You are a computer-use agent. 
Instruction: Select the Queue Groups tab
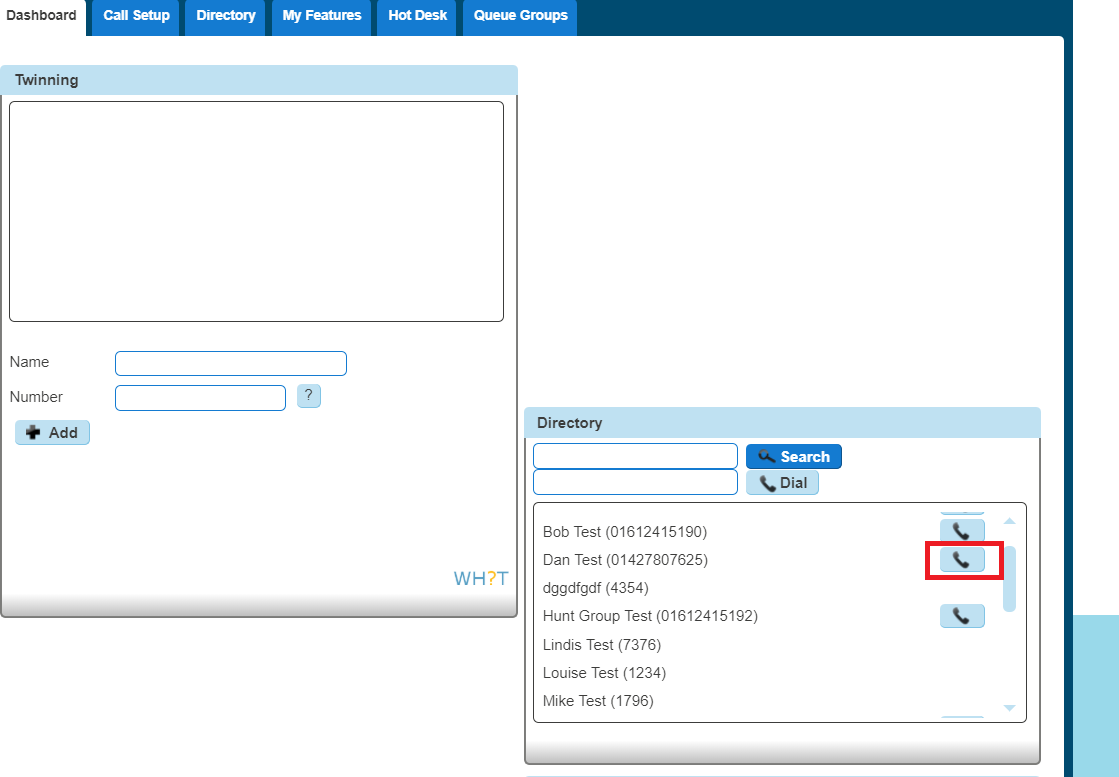click(520, 16)
